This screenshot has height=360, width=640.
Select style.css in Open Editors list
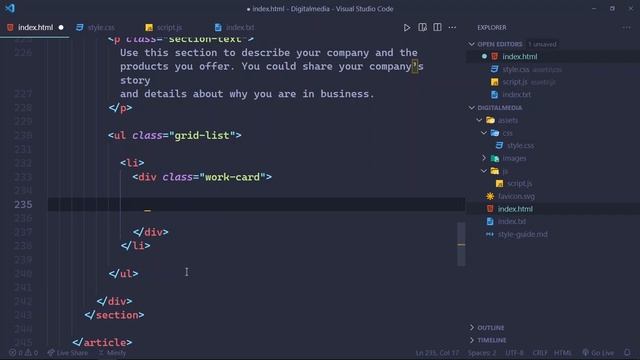tap(515, 69)
